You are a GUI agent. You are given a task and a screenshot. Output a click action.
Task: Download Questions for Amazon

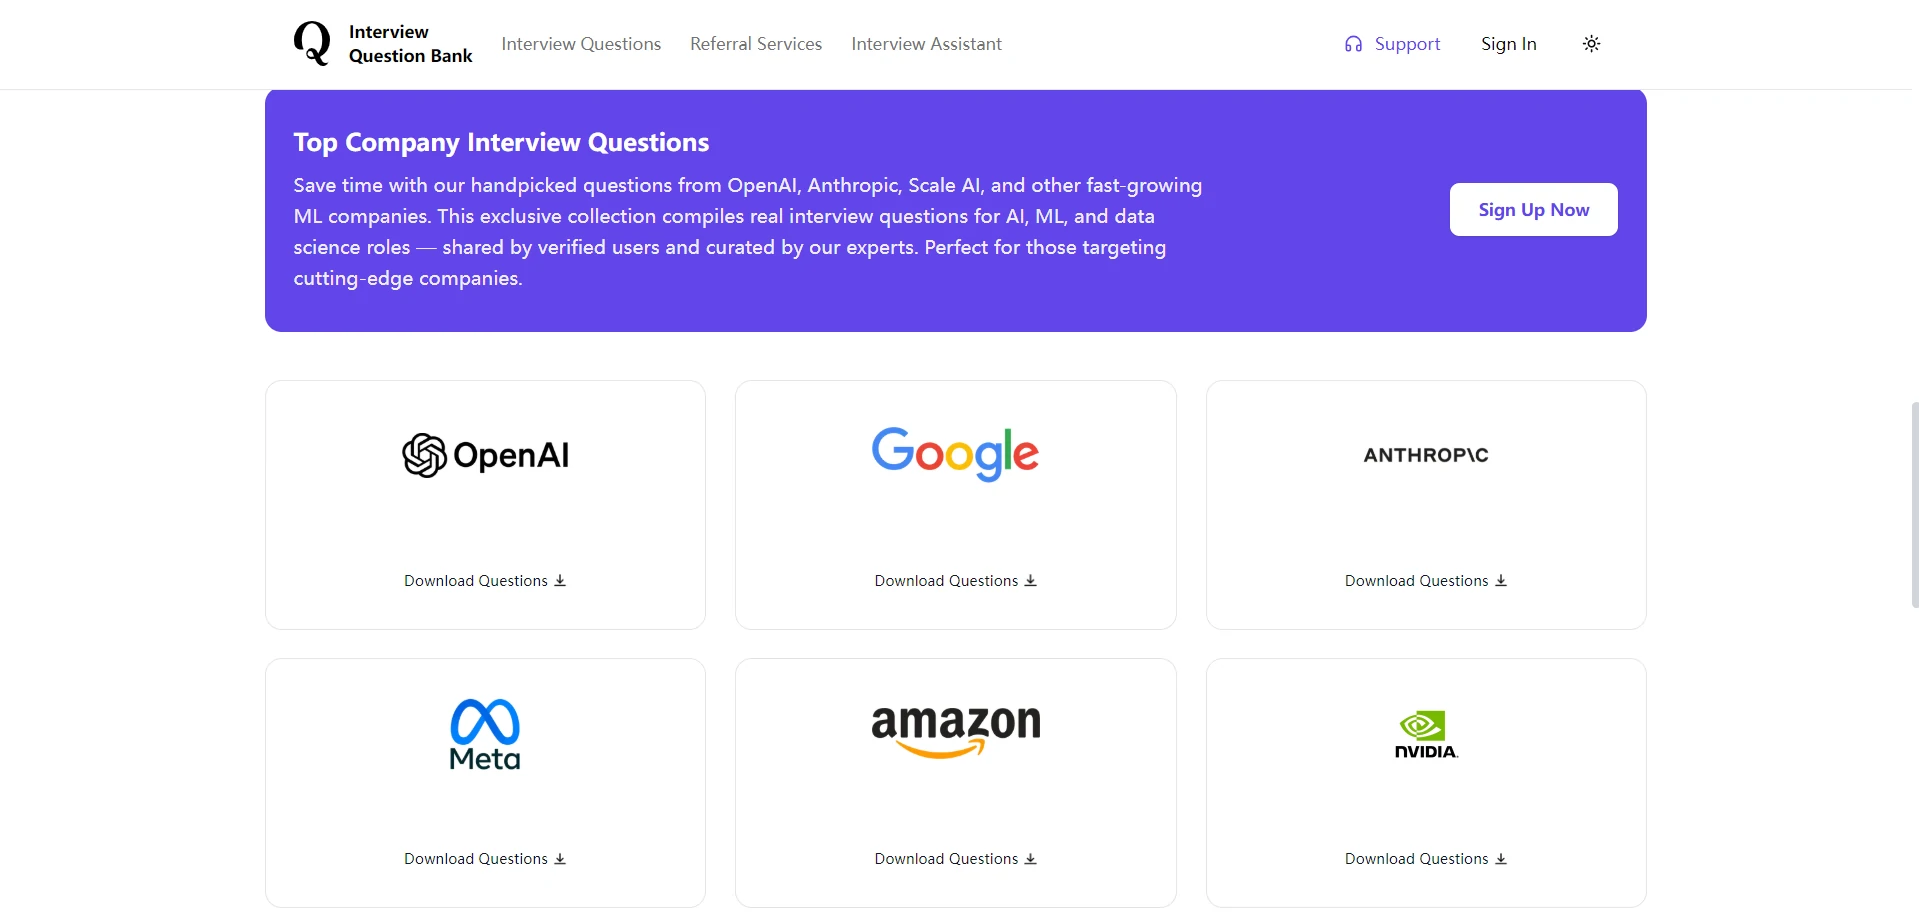point(955,859)
